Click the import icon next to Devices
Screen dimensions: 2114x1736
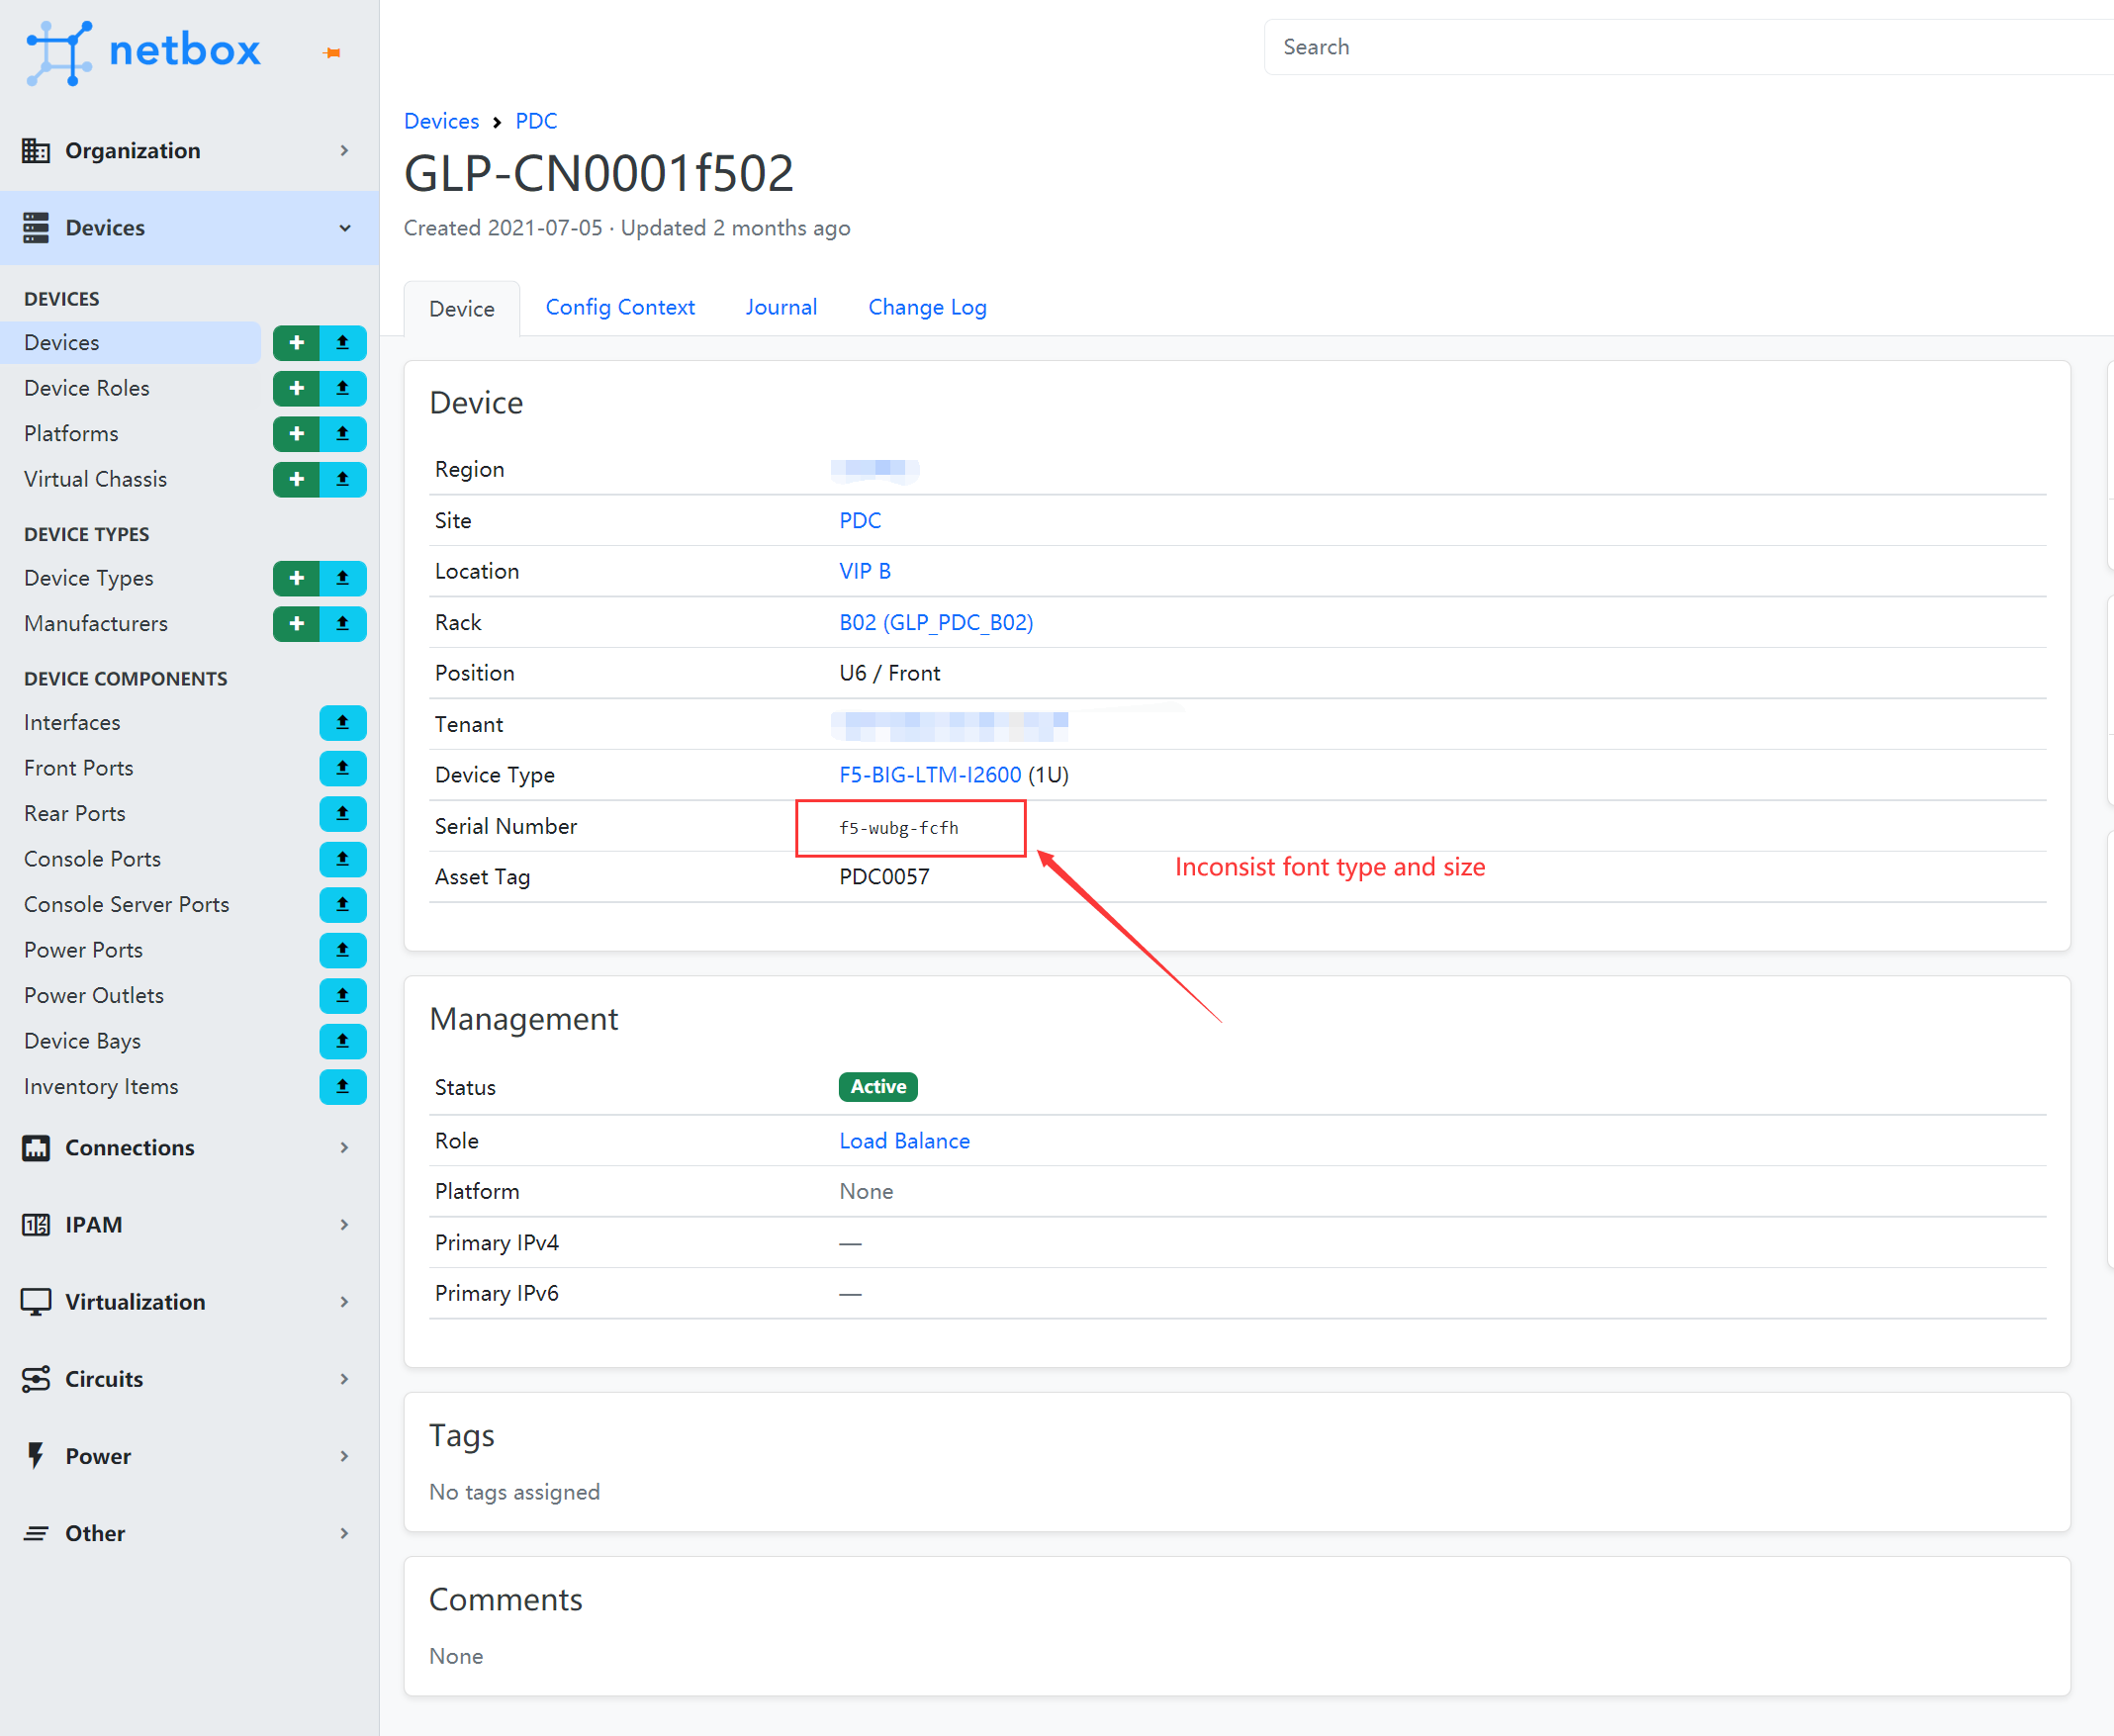point(343,342)
